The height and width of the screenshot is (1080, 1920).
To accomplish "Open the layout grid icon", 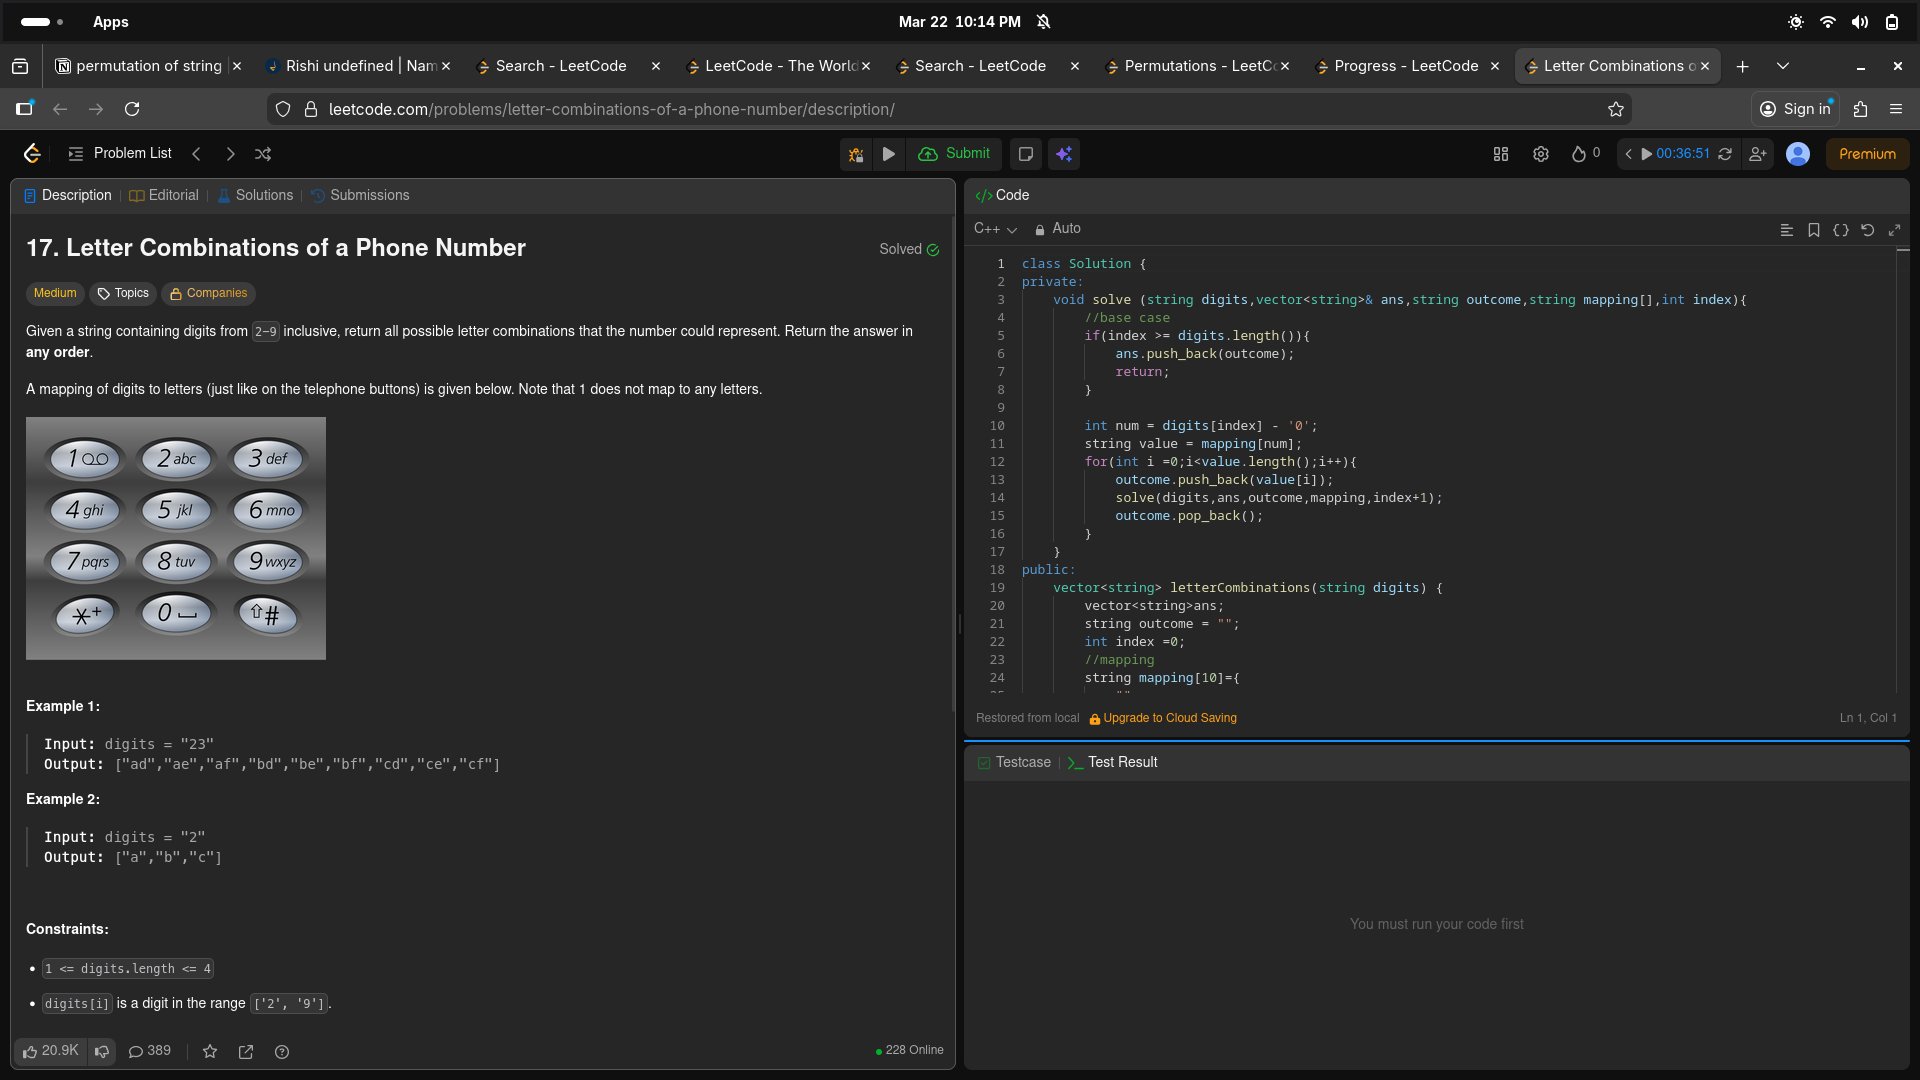I will 1500,154.
